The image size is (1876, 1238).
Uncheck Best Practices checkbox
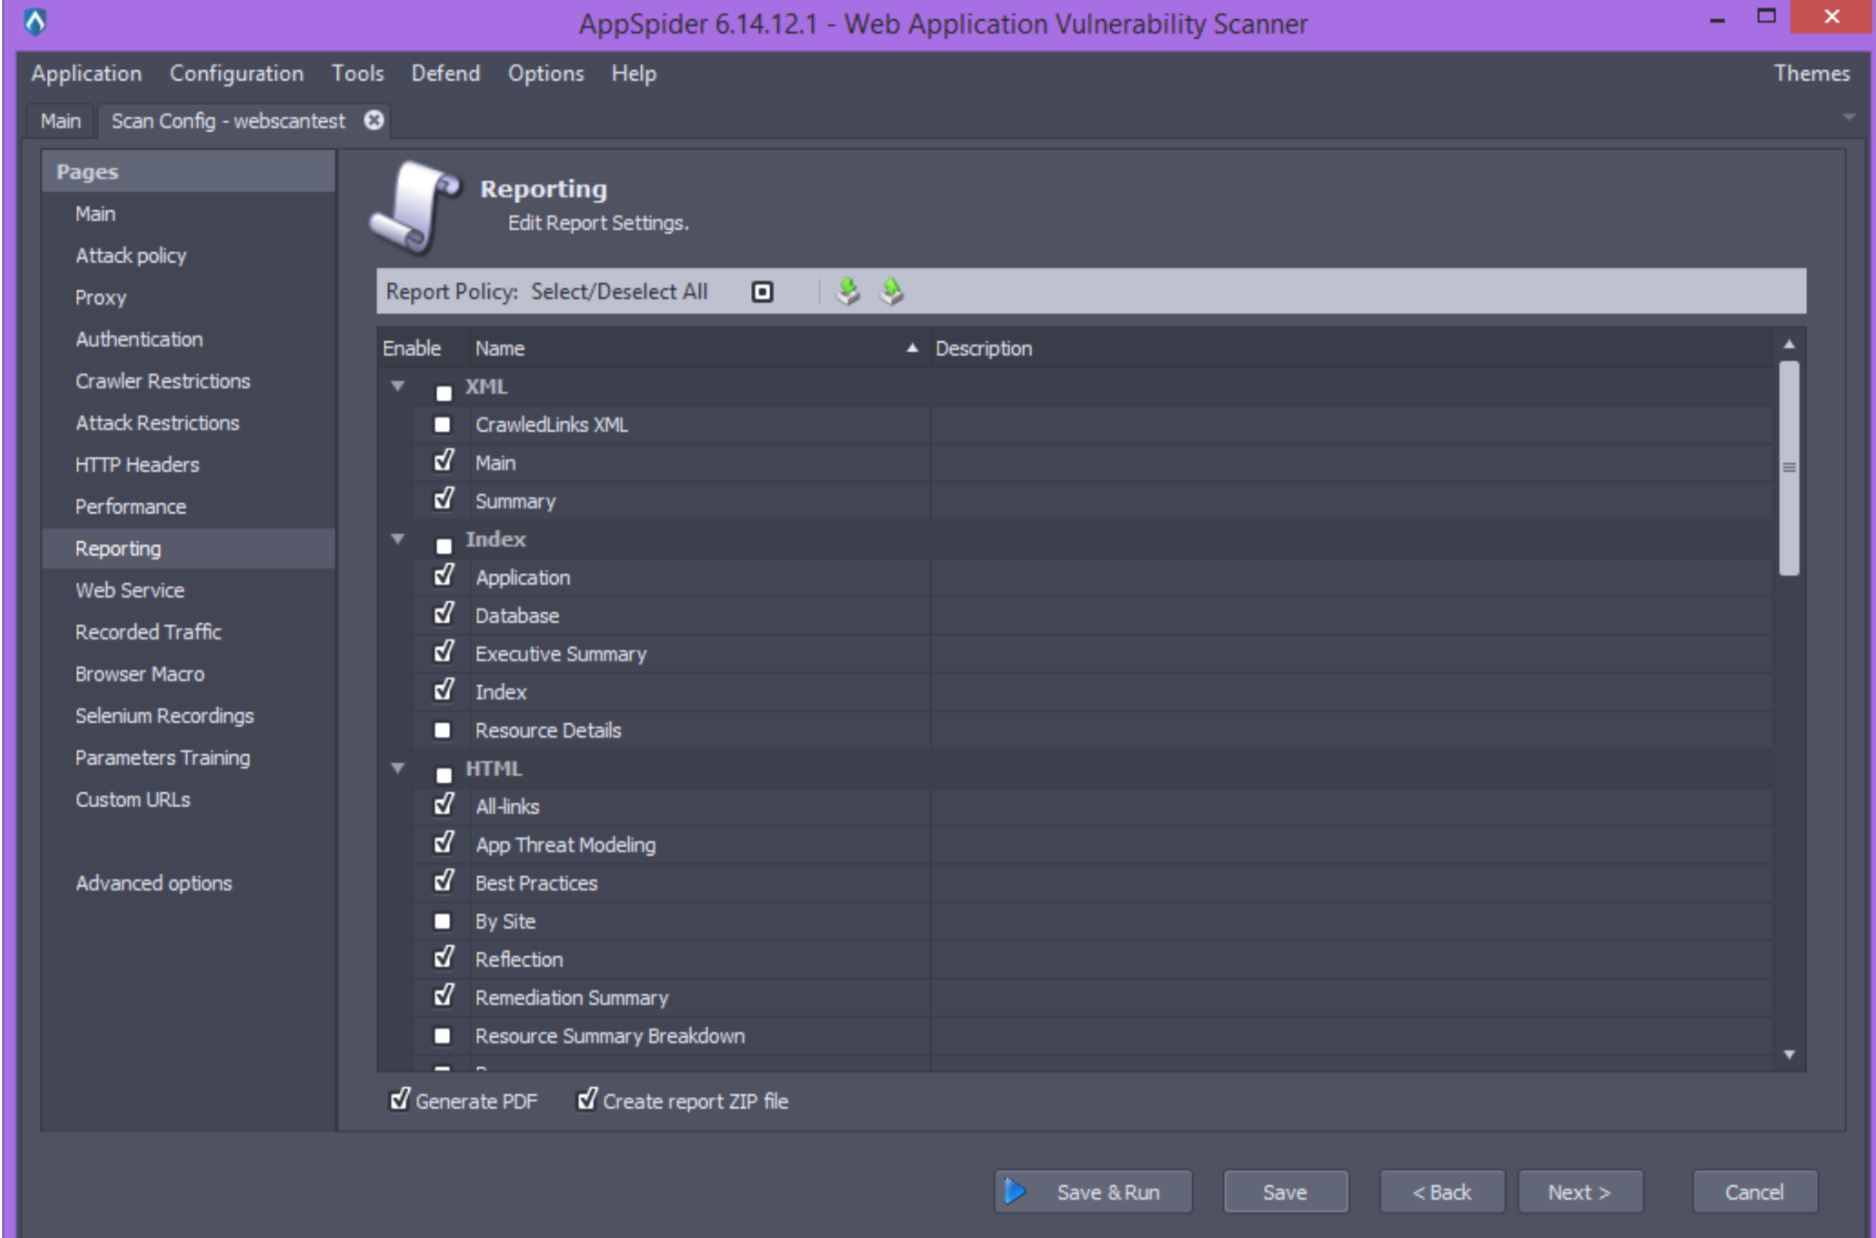pyautogui.click(x=444, y=881)
